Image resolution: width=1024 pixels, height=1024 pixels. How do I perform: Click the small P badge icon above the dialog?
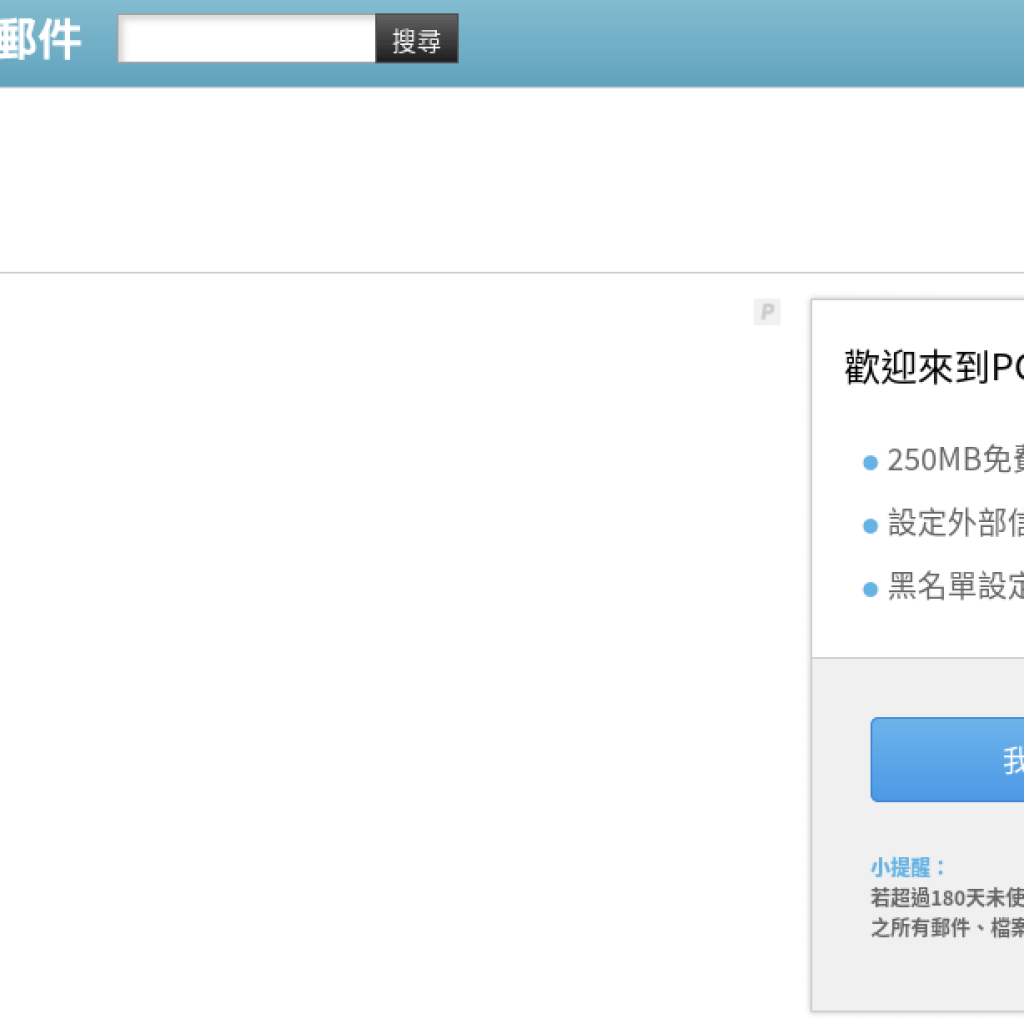pyautogui.click(x=766, y=312)
